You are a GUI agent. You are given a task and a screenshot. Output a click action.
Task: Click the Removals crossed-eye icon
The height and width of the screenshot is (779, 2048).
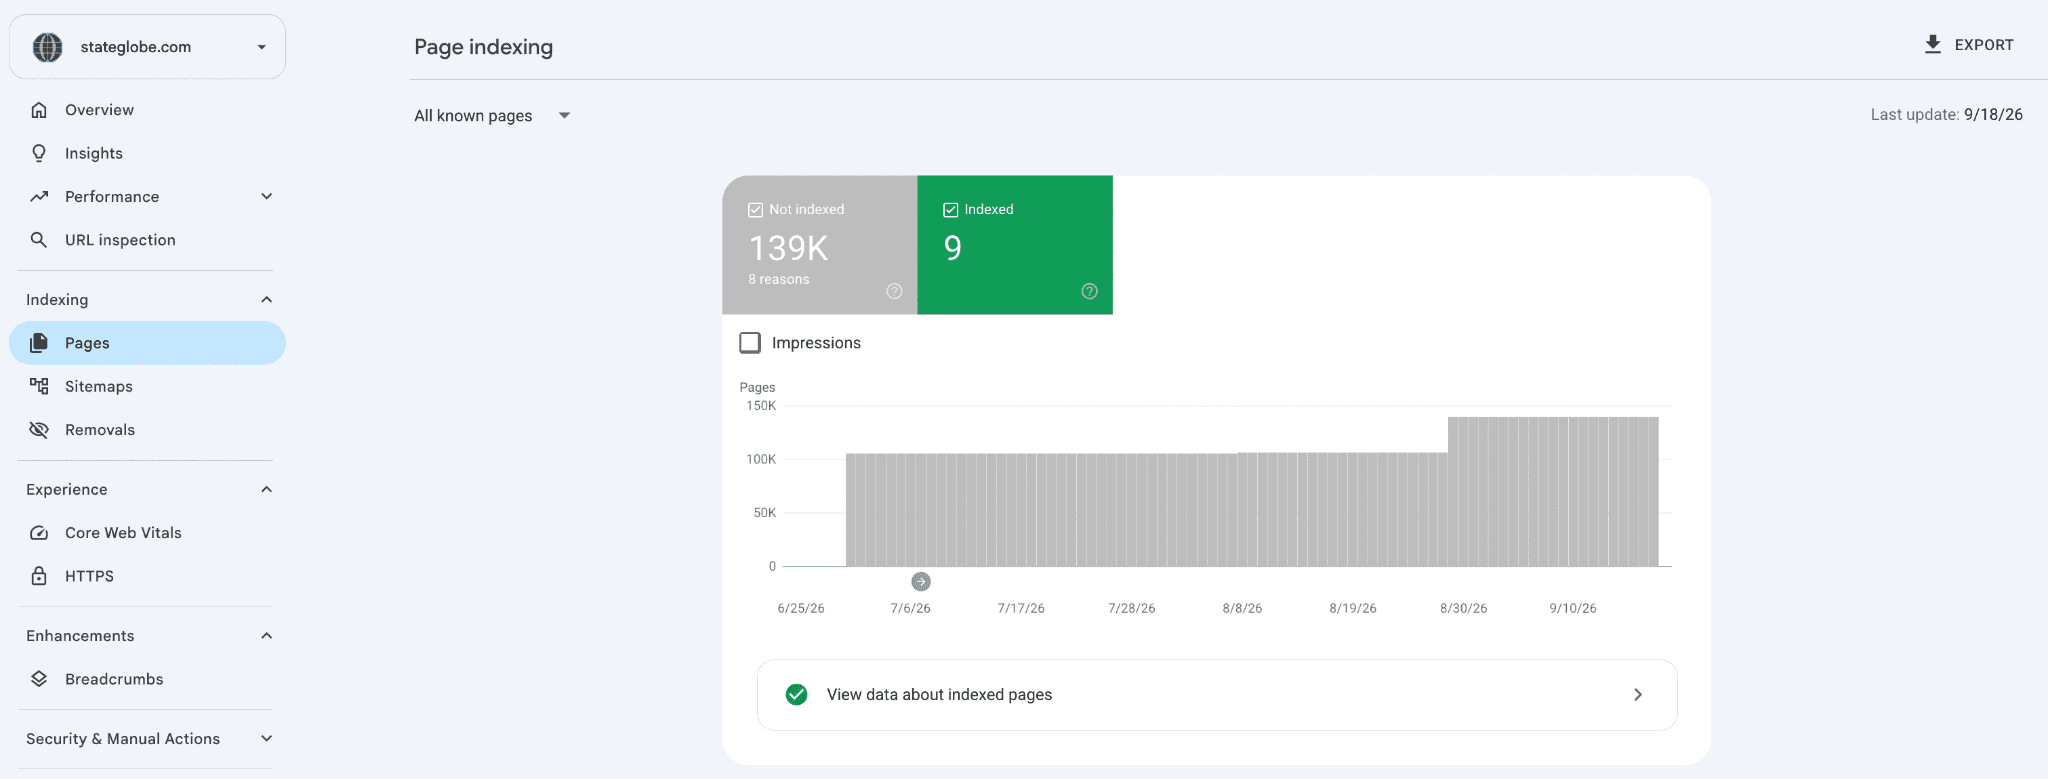[x=39, y=430]
